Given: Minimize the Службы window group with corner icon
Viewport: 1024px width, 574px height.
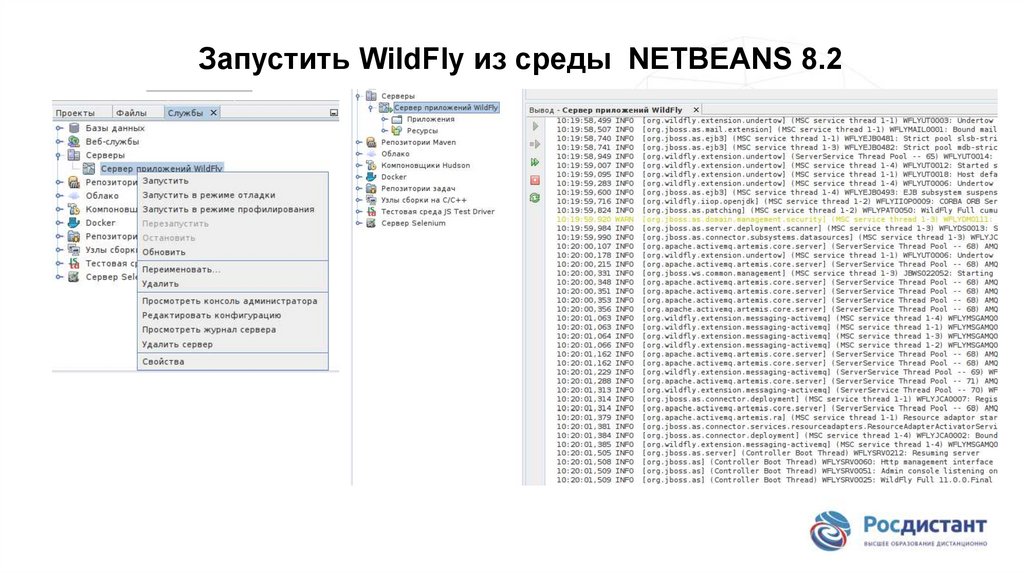Looking at the screenshot, I should click(x=334, y=113).
